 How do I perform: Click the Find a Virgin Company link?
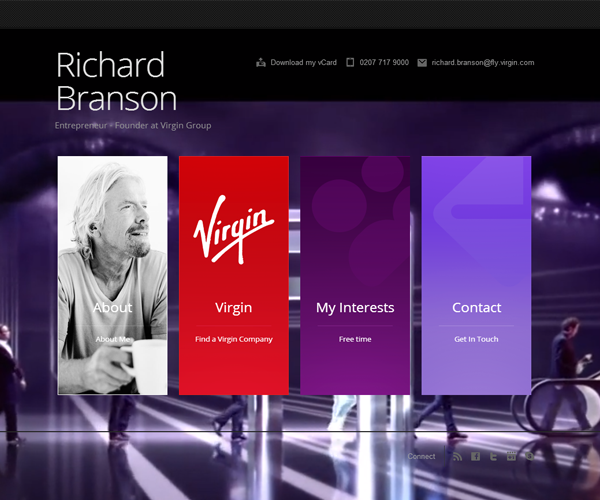point(233,339)
